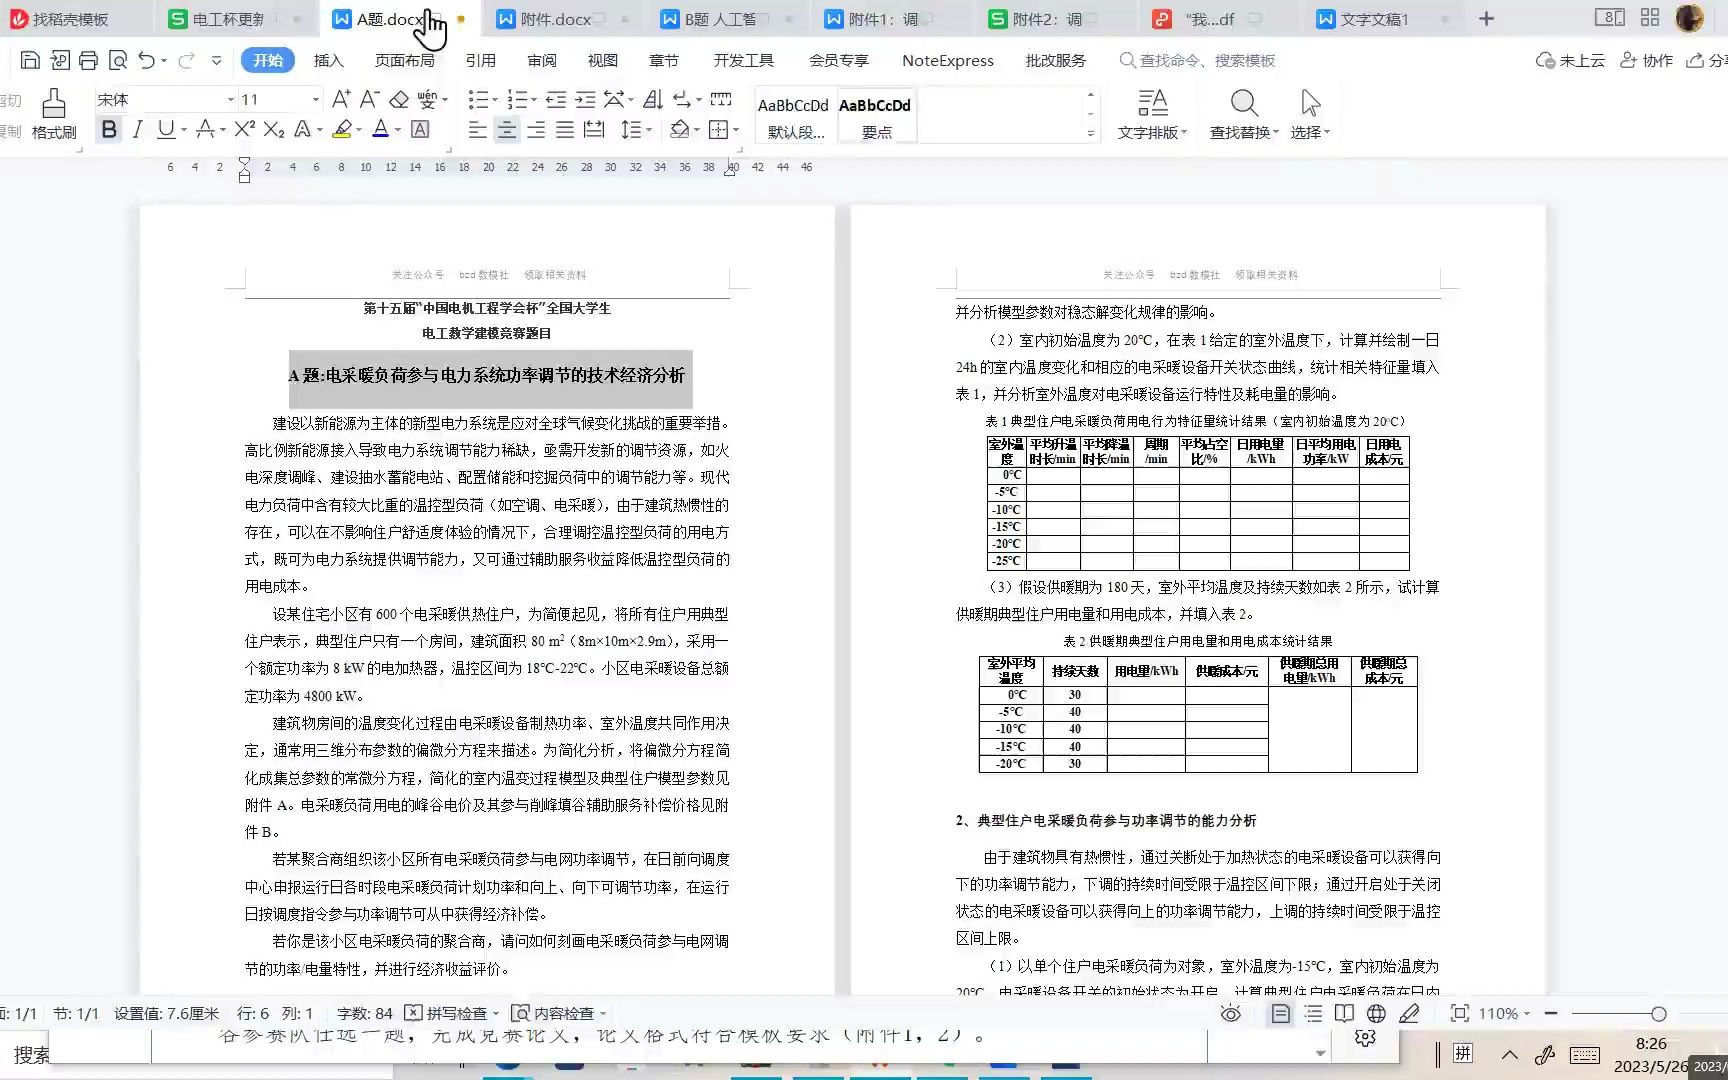The height and width of the screenshot is (1080, 1728).
Task: Switch to read mode via status bar icon
Action: coord(1344,1013)
